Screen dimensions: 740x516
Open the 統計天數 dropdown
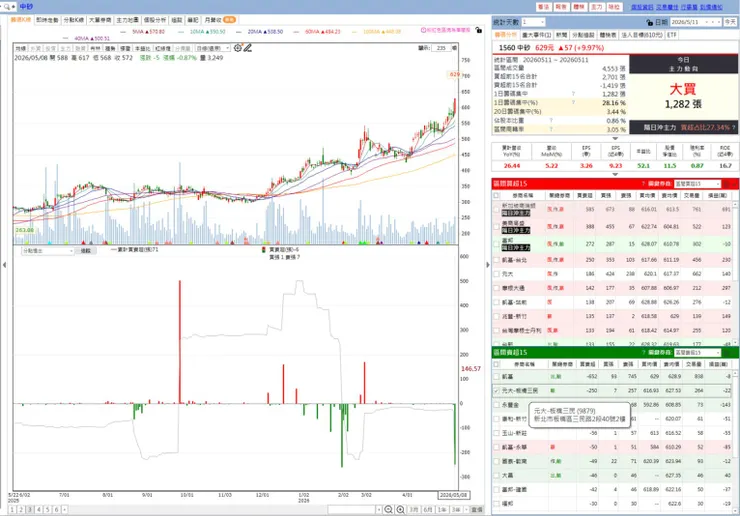coord(534,22)
